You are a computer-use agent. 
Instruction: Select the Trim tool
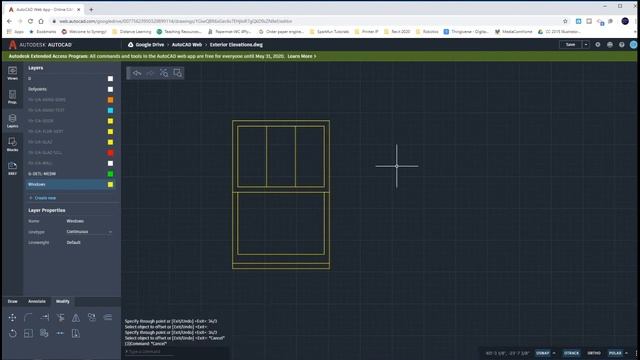[x=60, y=317]
